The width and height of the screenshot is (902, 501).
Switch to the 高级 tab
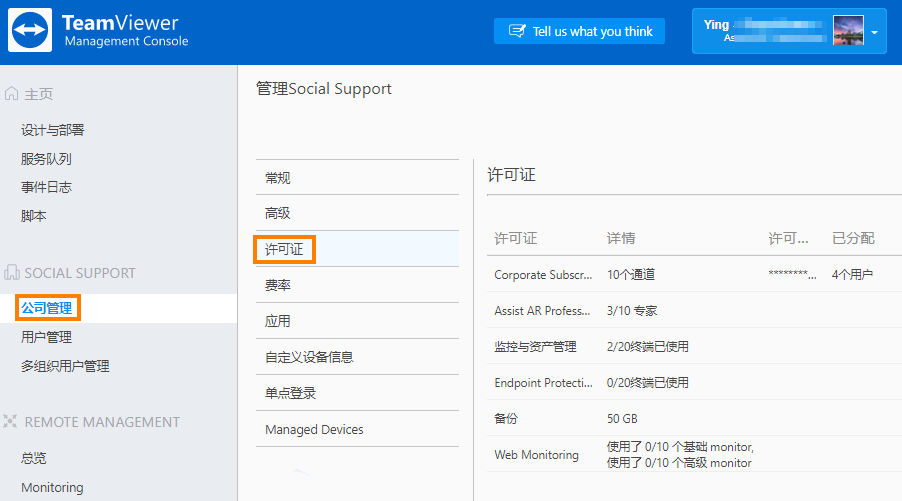pos(357,213)
